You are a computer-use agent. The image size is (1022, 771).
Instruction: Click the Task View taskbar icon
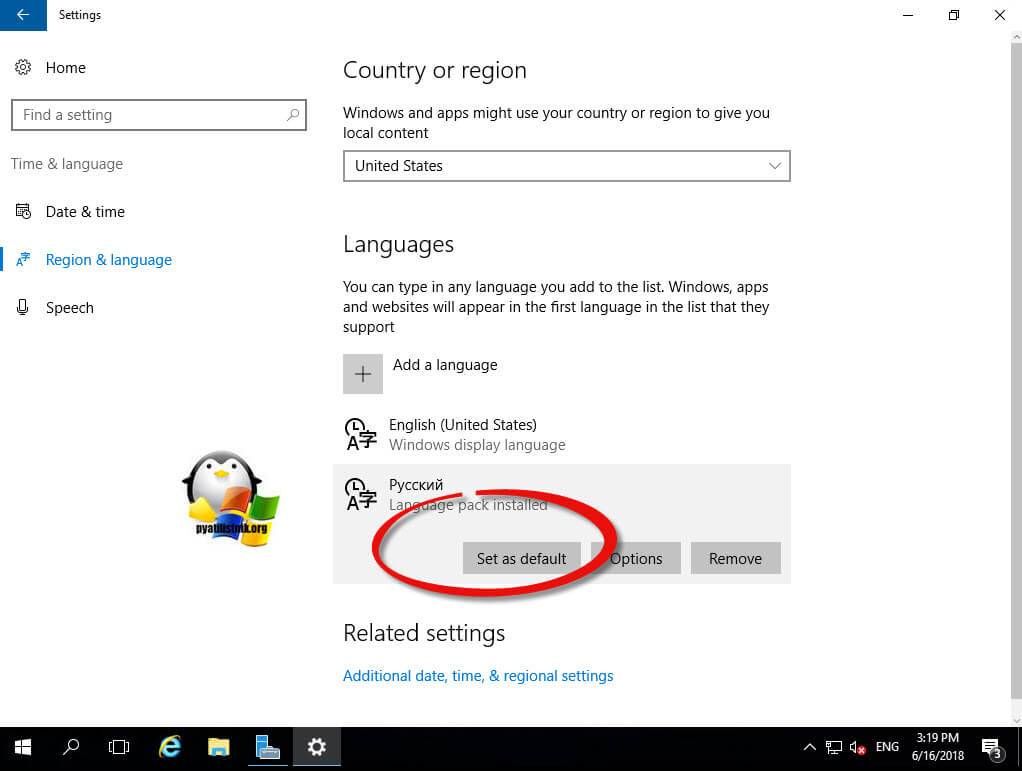(119, 747)
